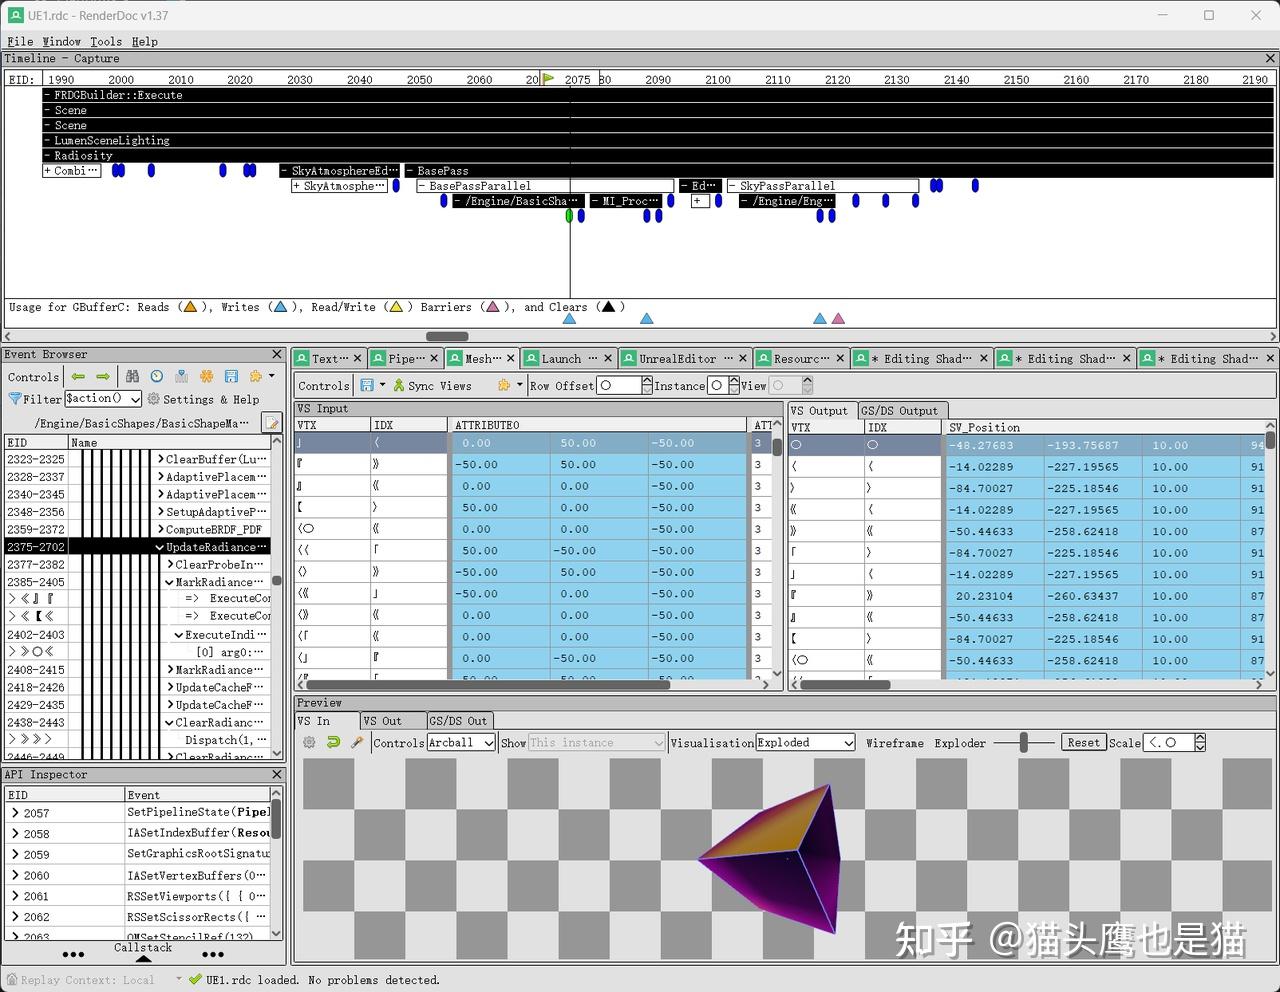This screenshot has width=1280, height=992.
Task: Open the Arcball controls dropdown
Action: point(460,742)
